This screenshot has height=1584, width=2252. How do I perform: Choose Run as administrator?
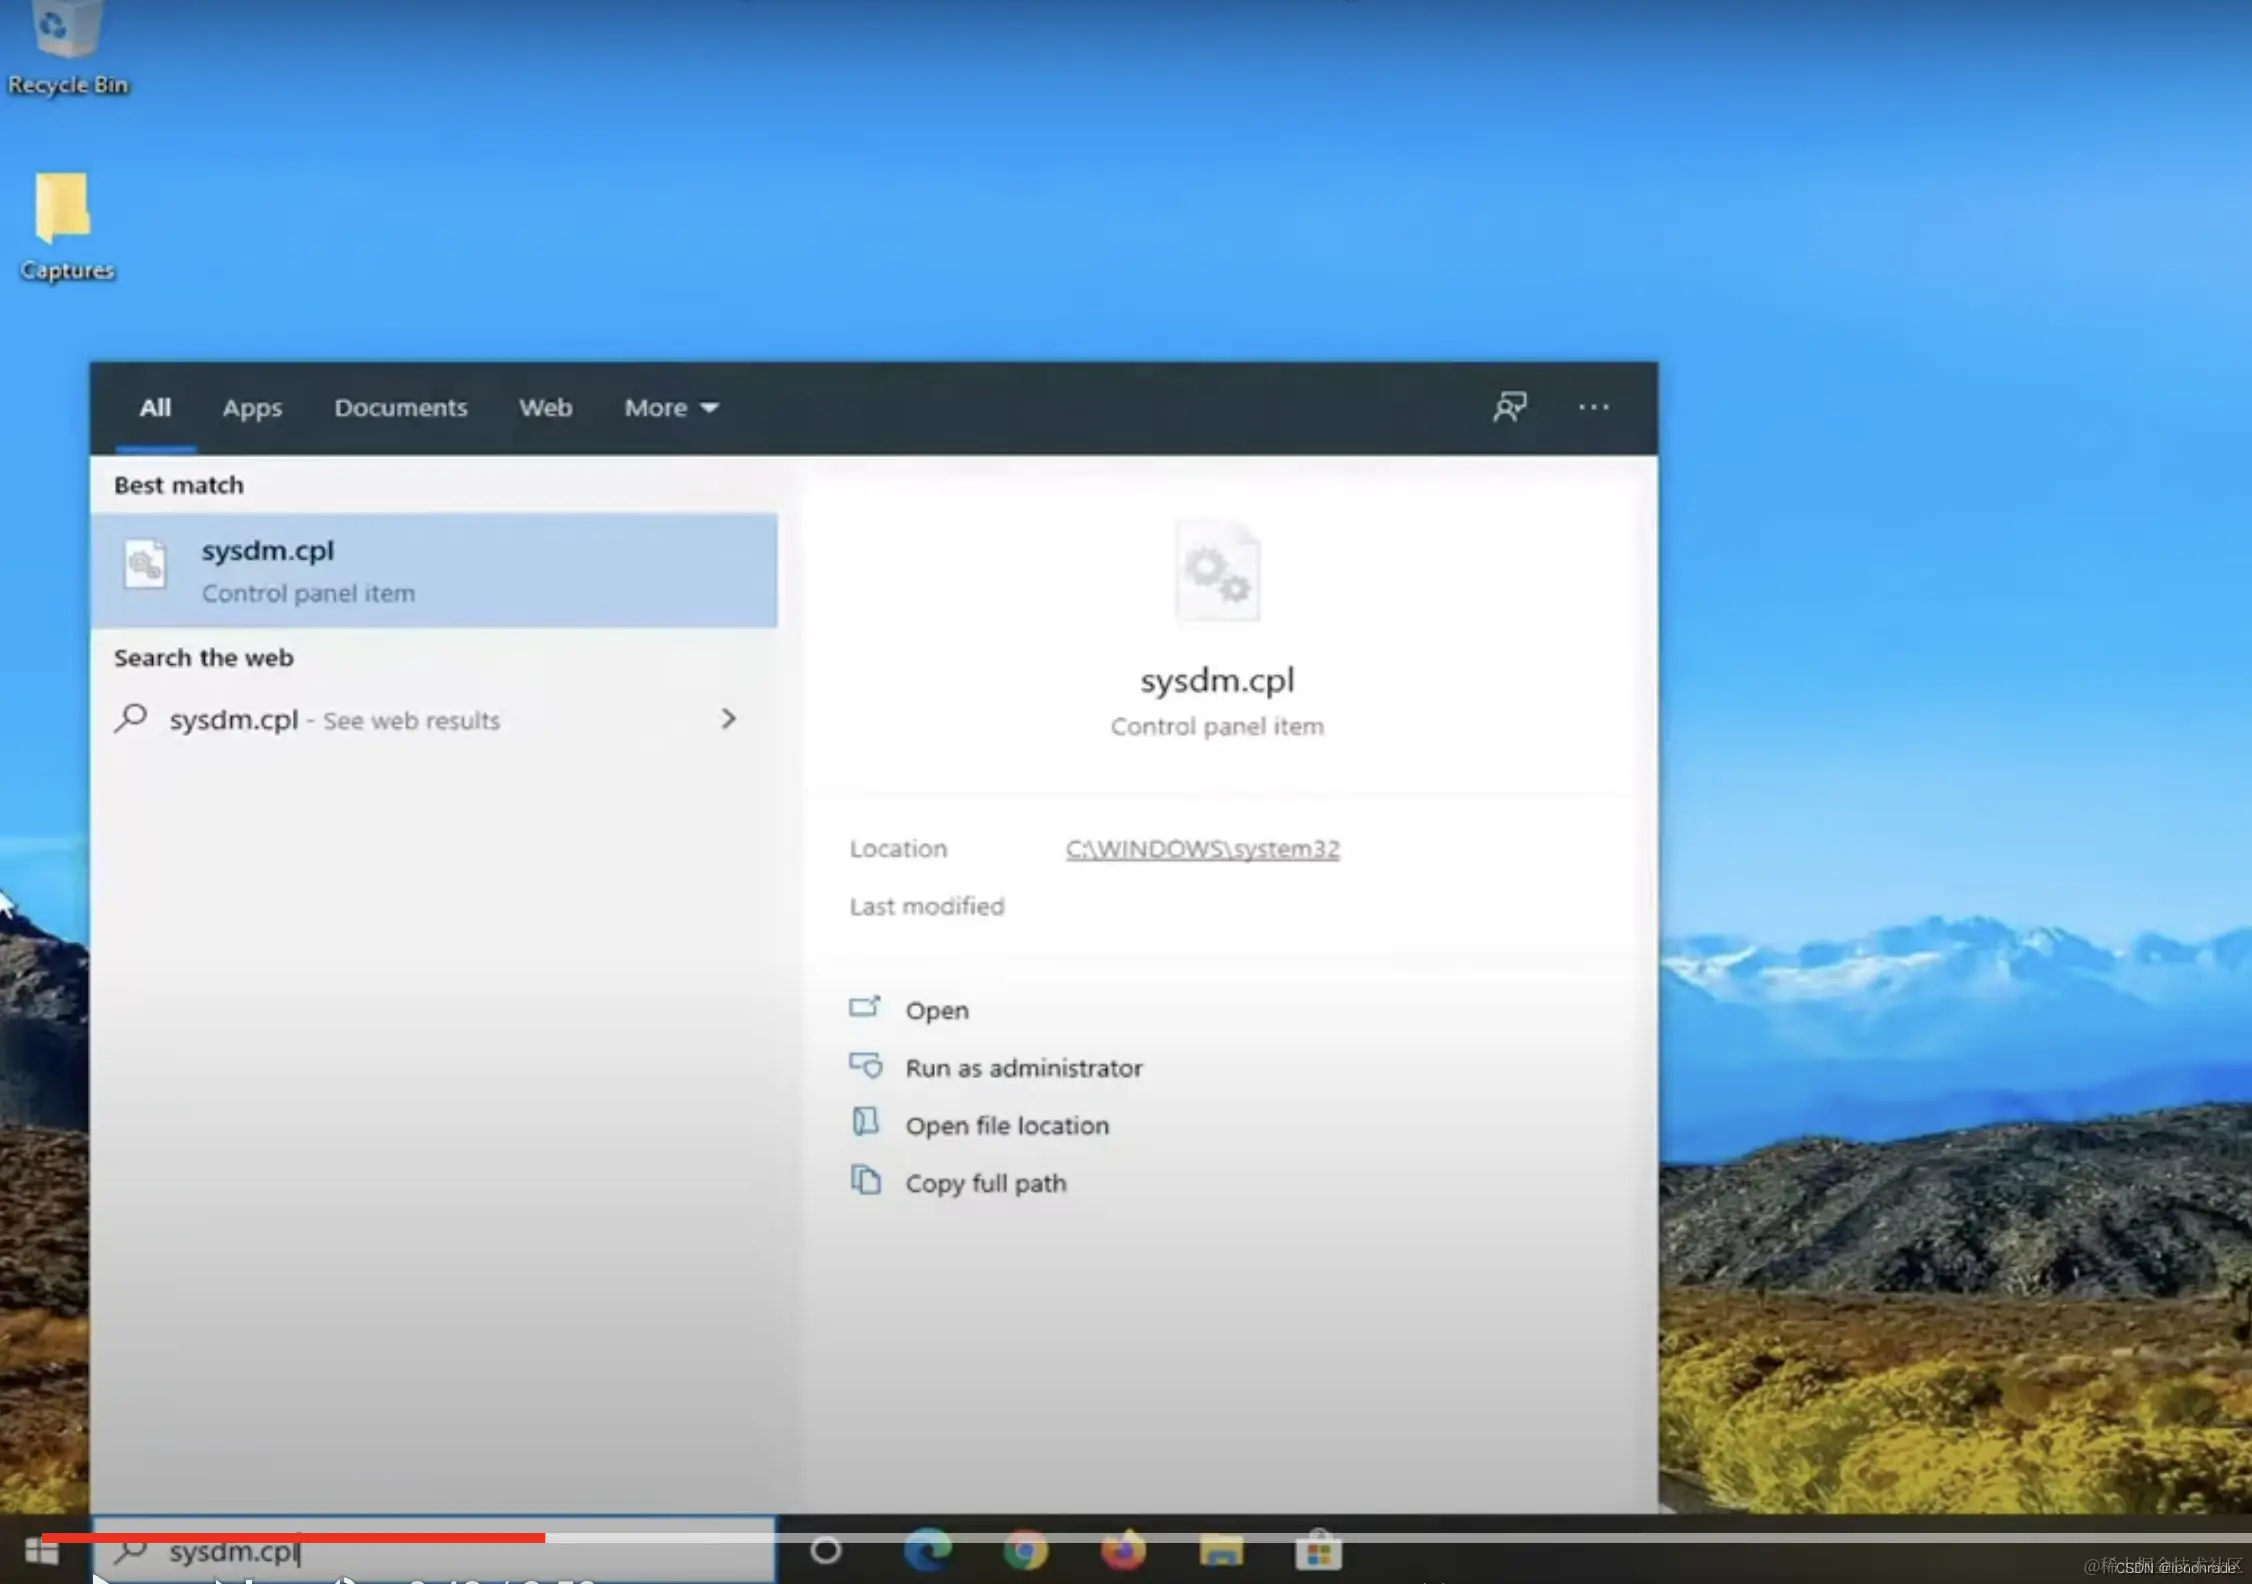tap(1023, 1068)
